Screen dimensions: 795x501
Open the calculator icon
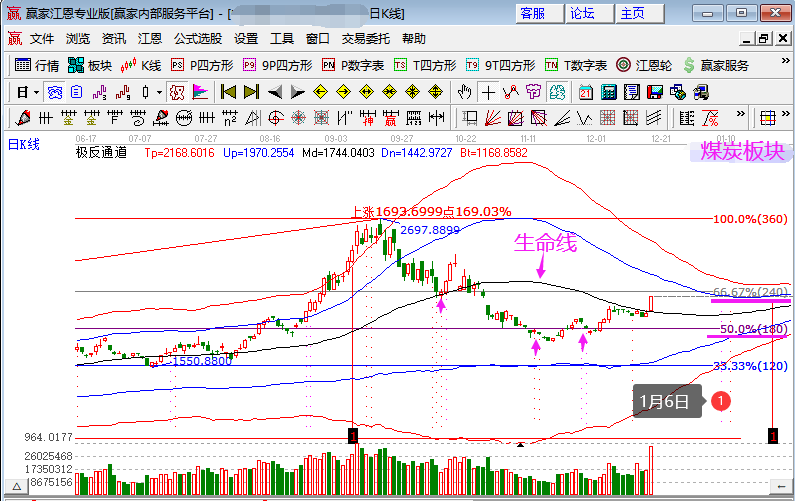pyautogui.click(x=608, y=92)
